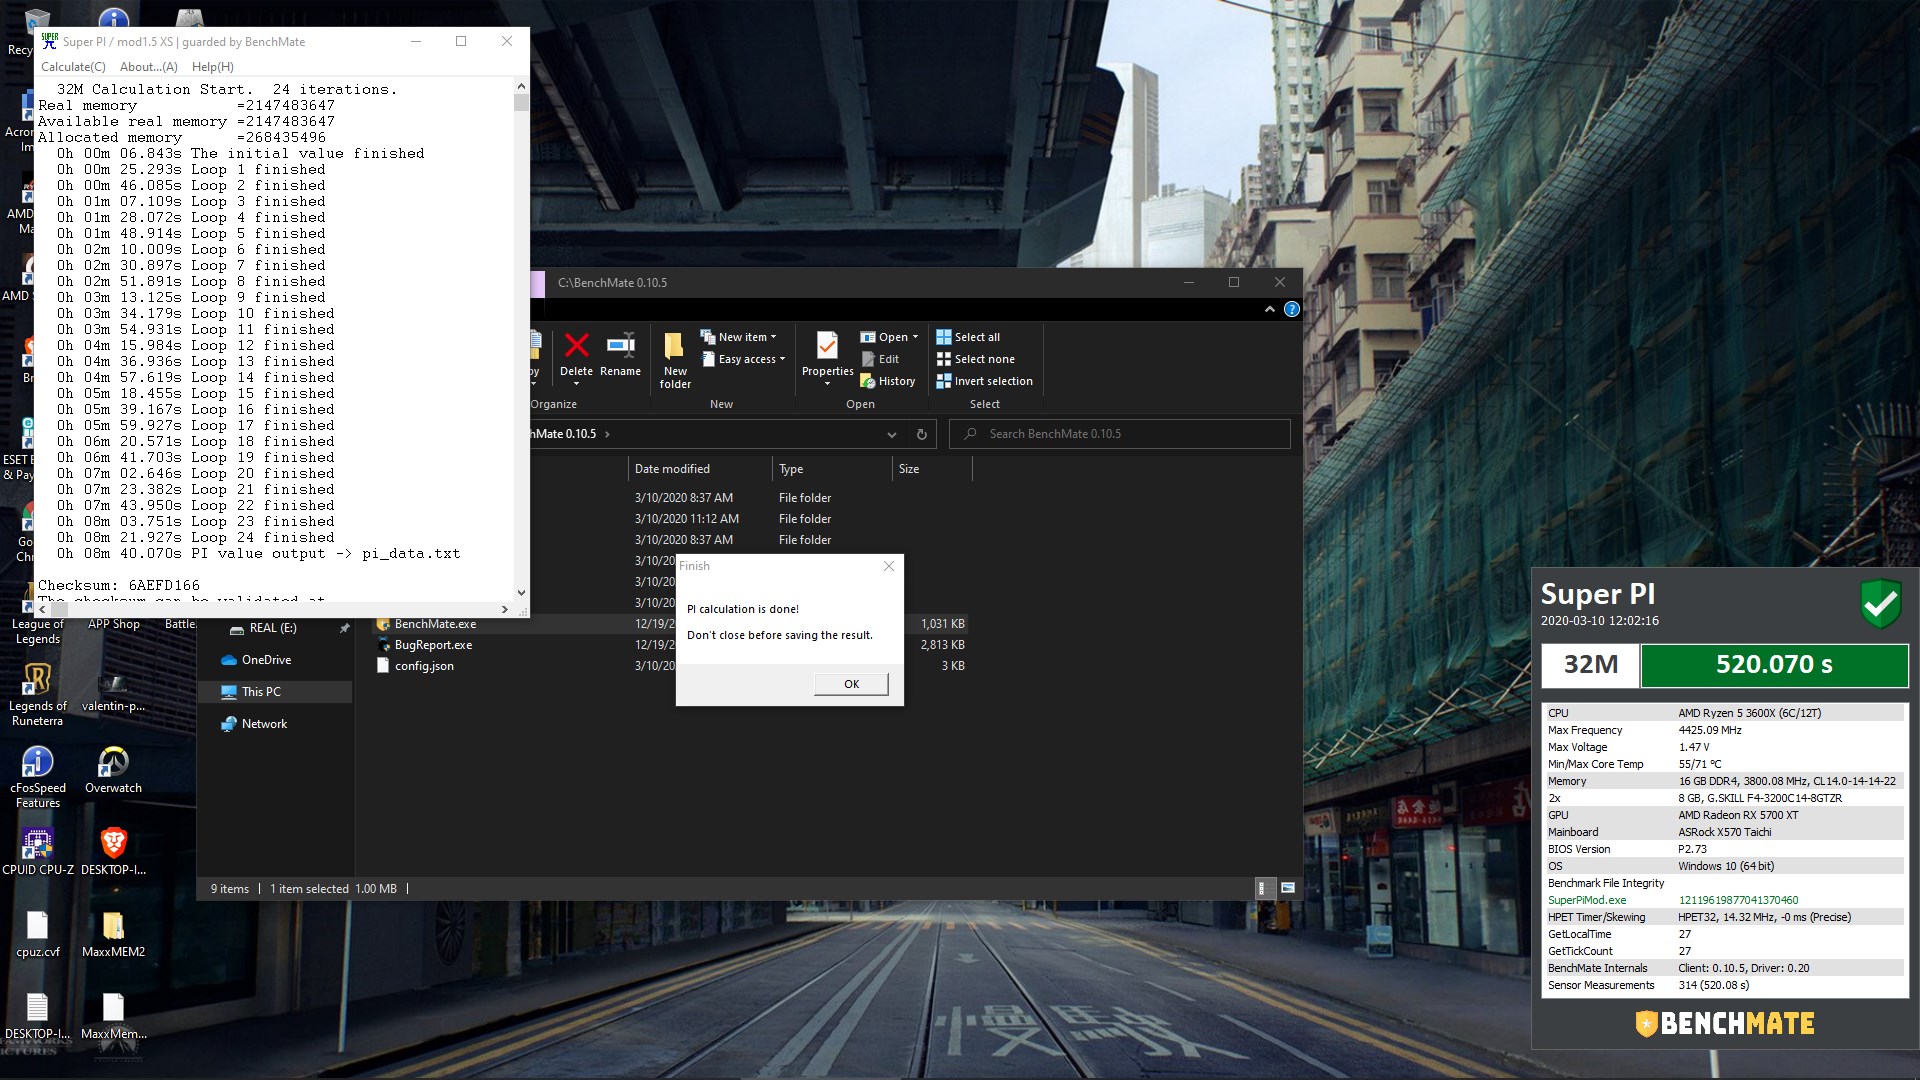This screenshot has height=1080, width=1920.
Task: Open MaxxMEM2 desktop folder
Action: (x=113, y=933)
